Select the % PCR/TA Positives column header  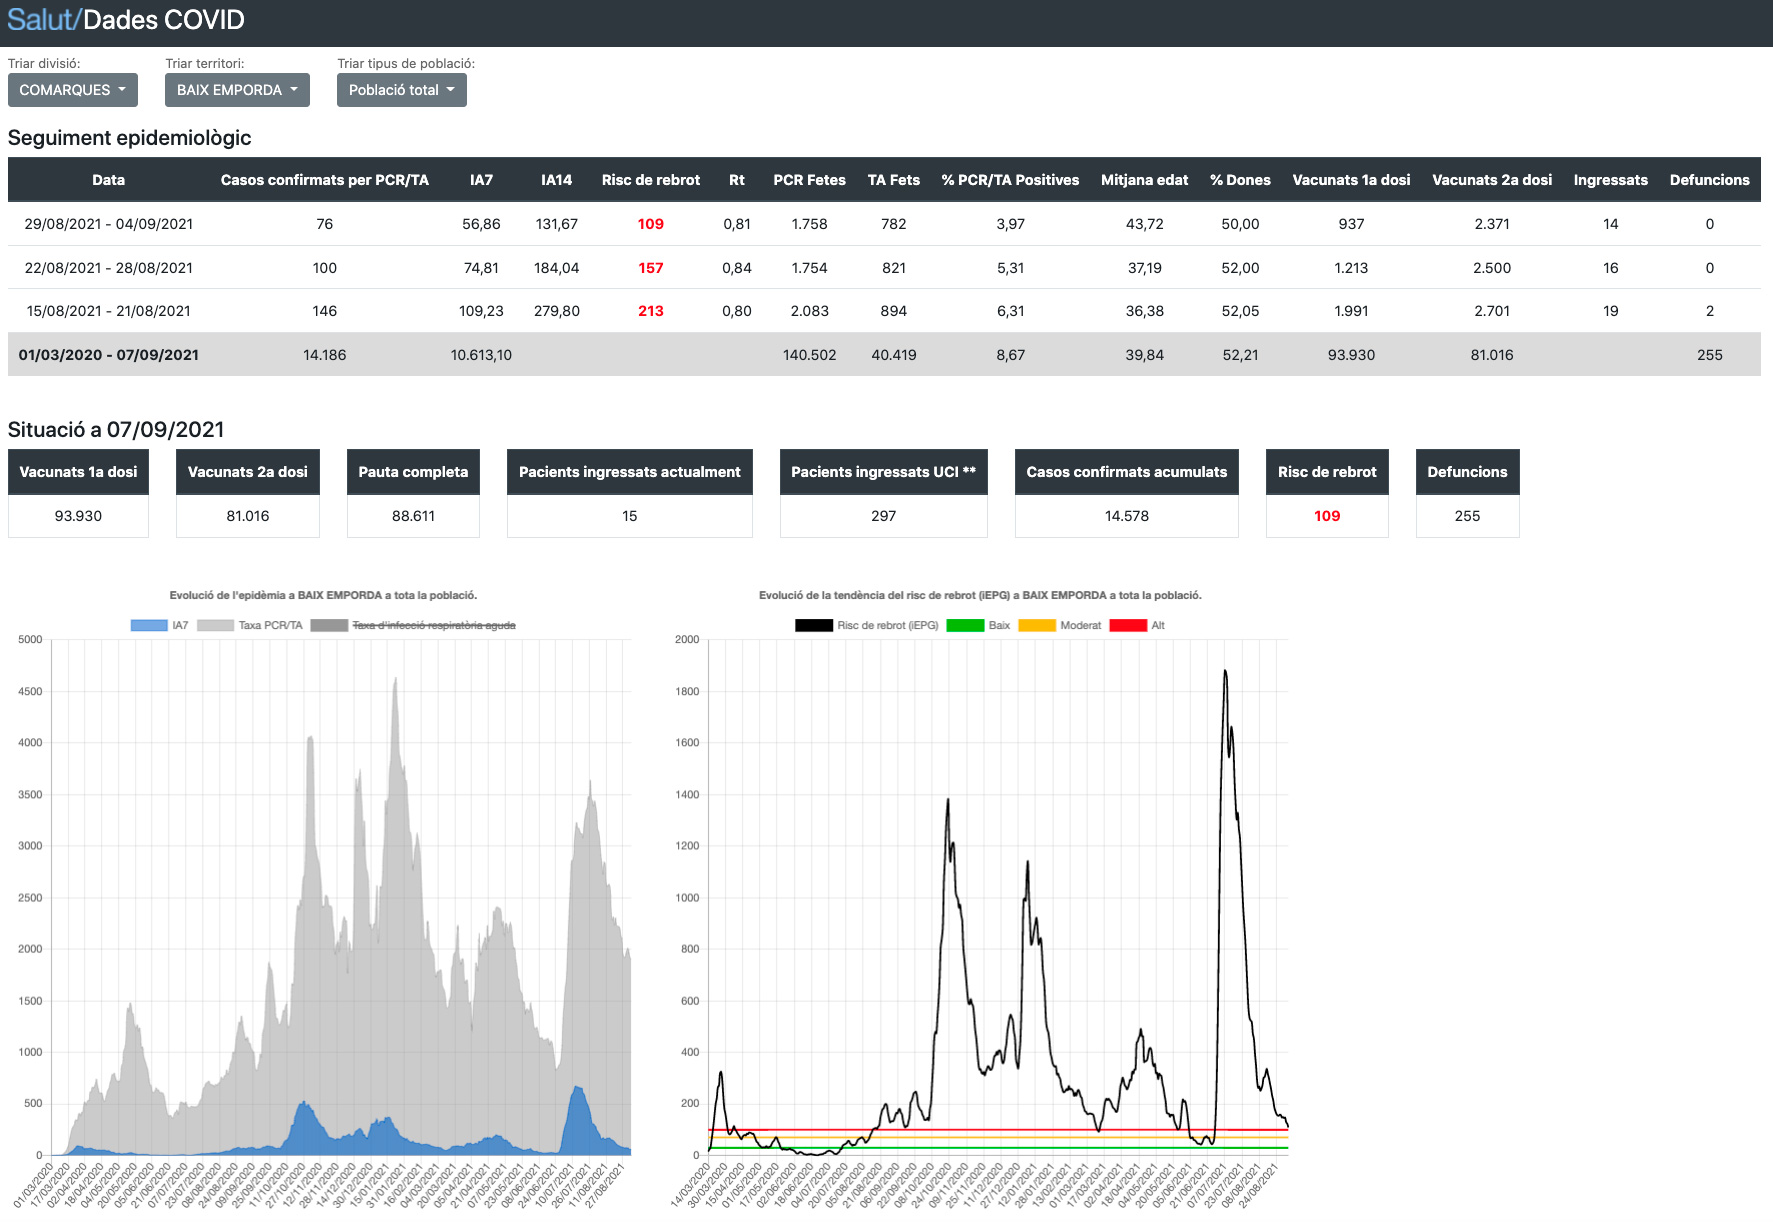[x=1010, y=180]
